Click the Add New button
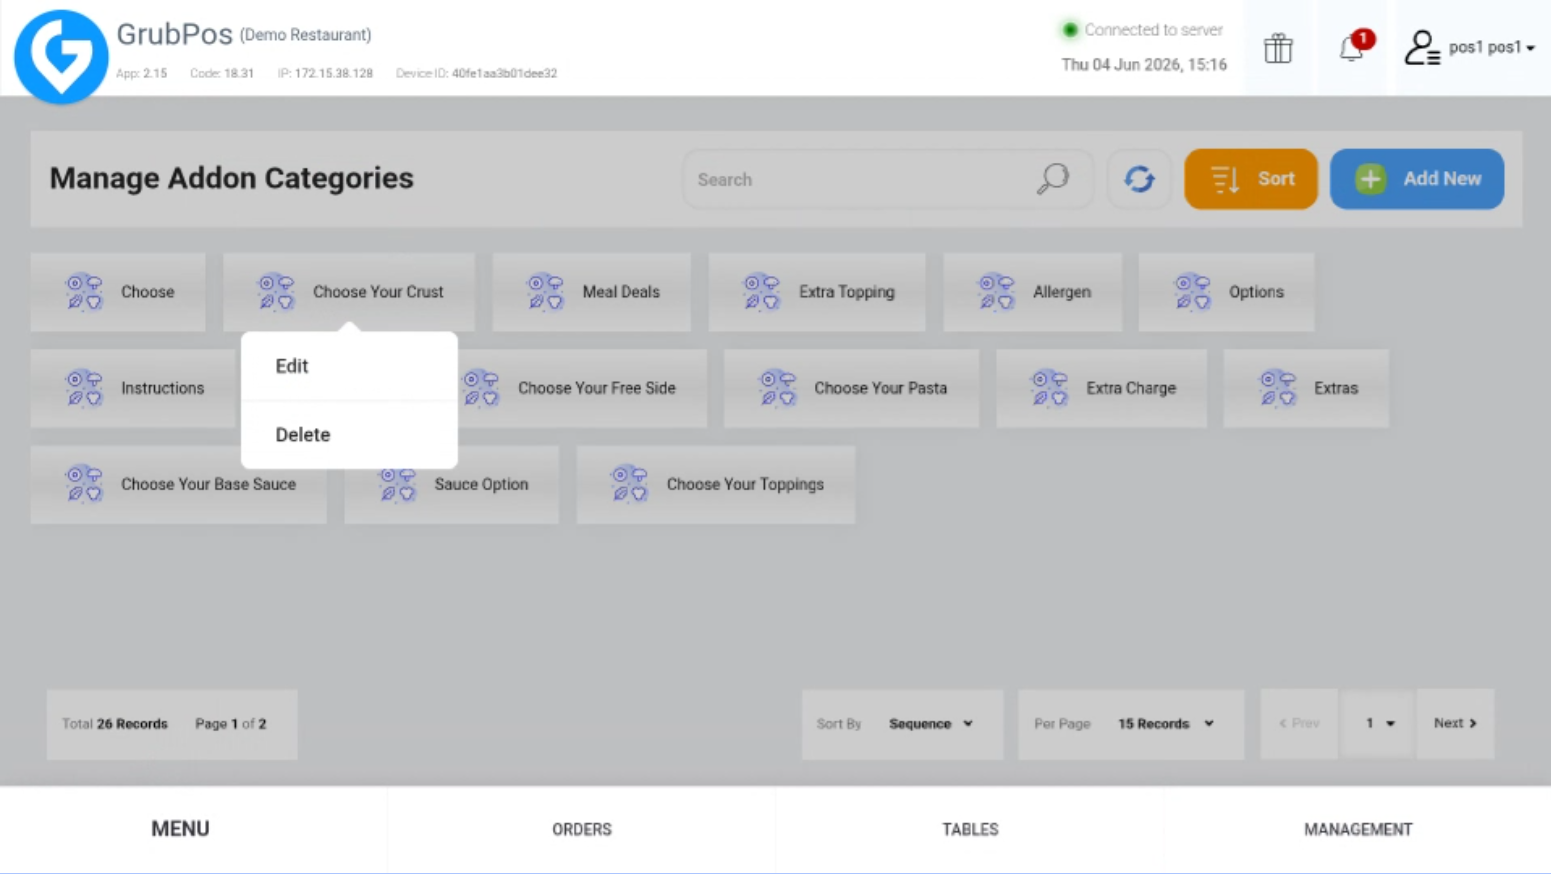This screenshot has width=1551, height=874. pyautogui.click(x=1417, y=179)
